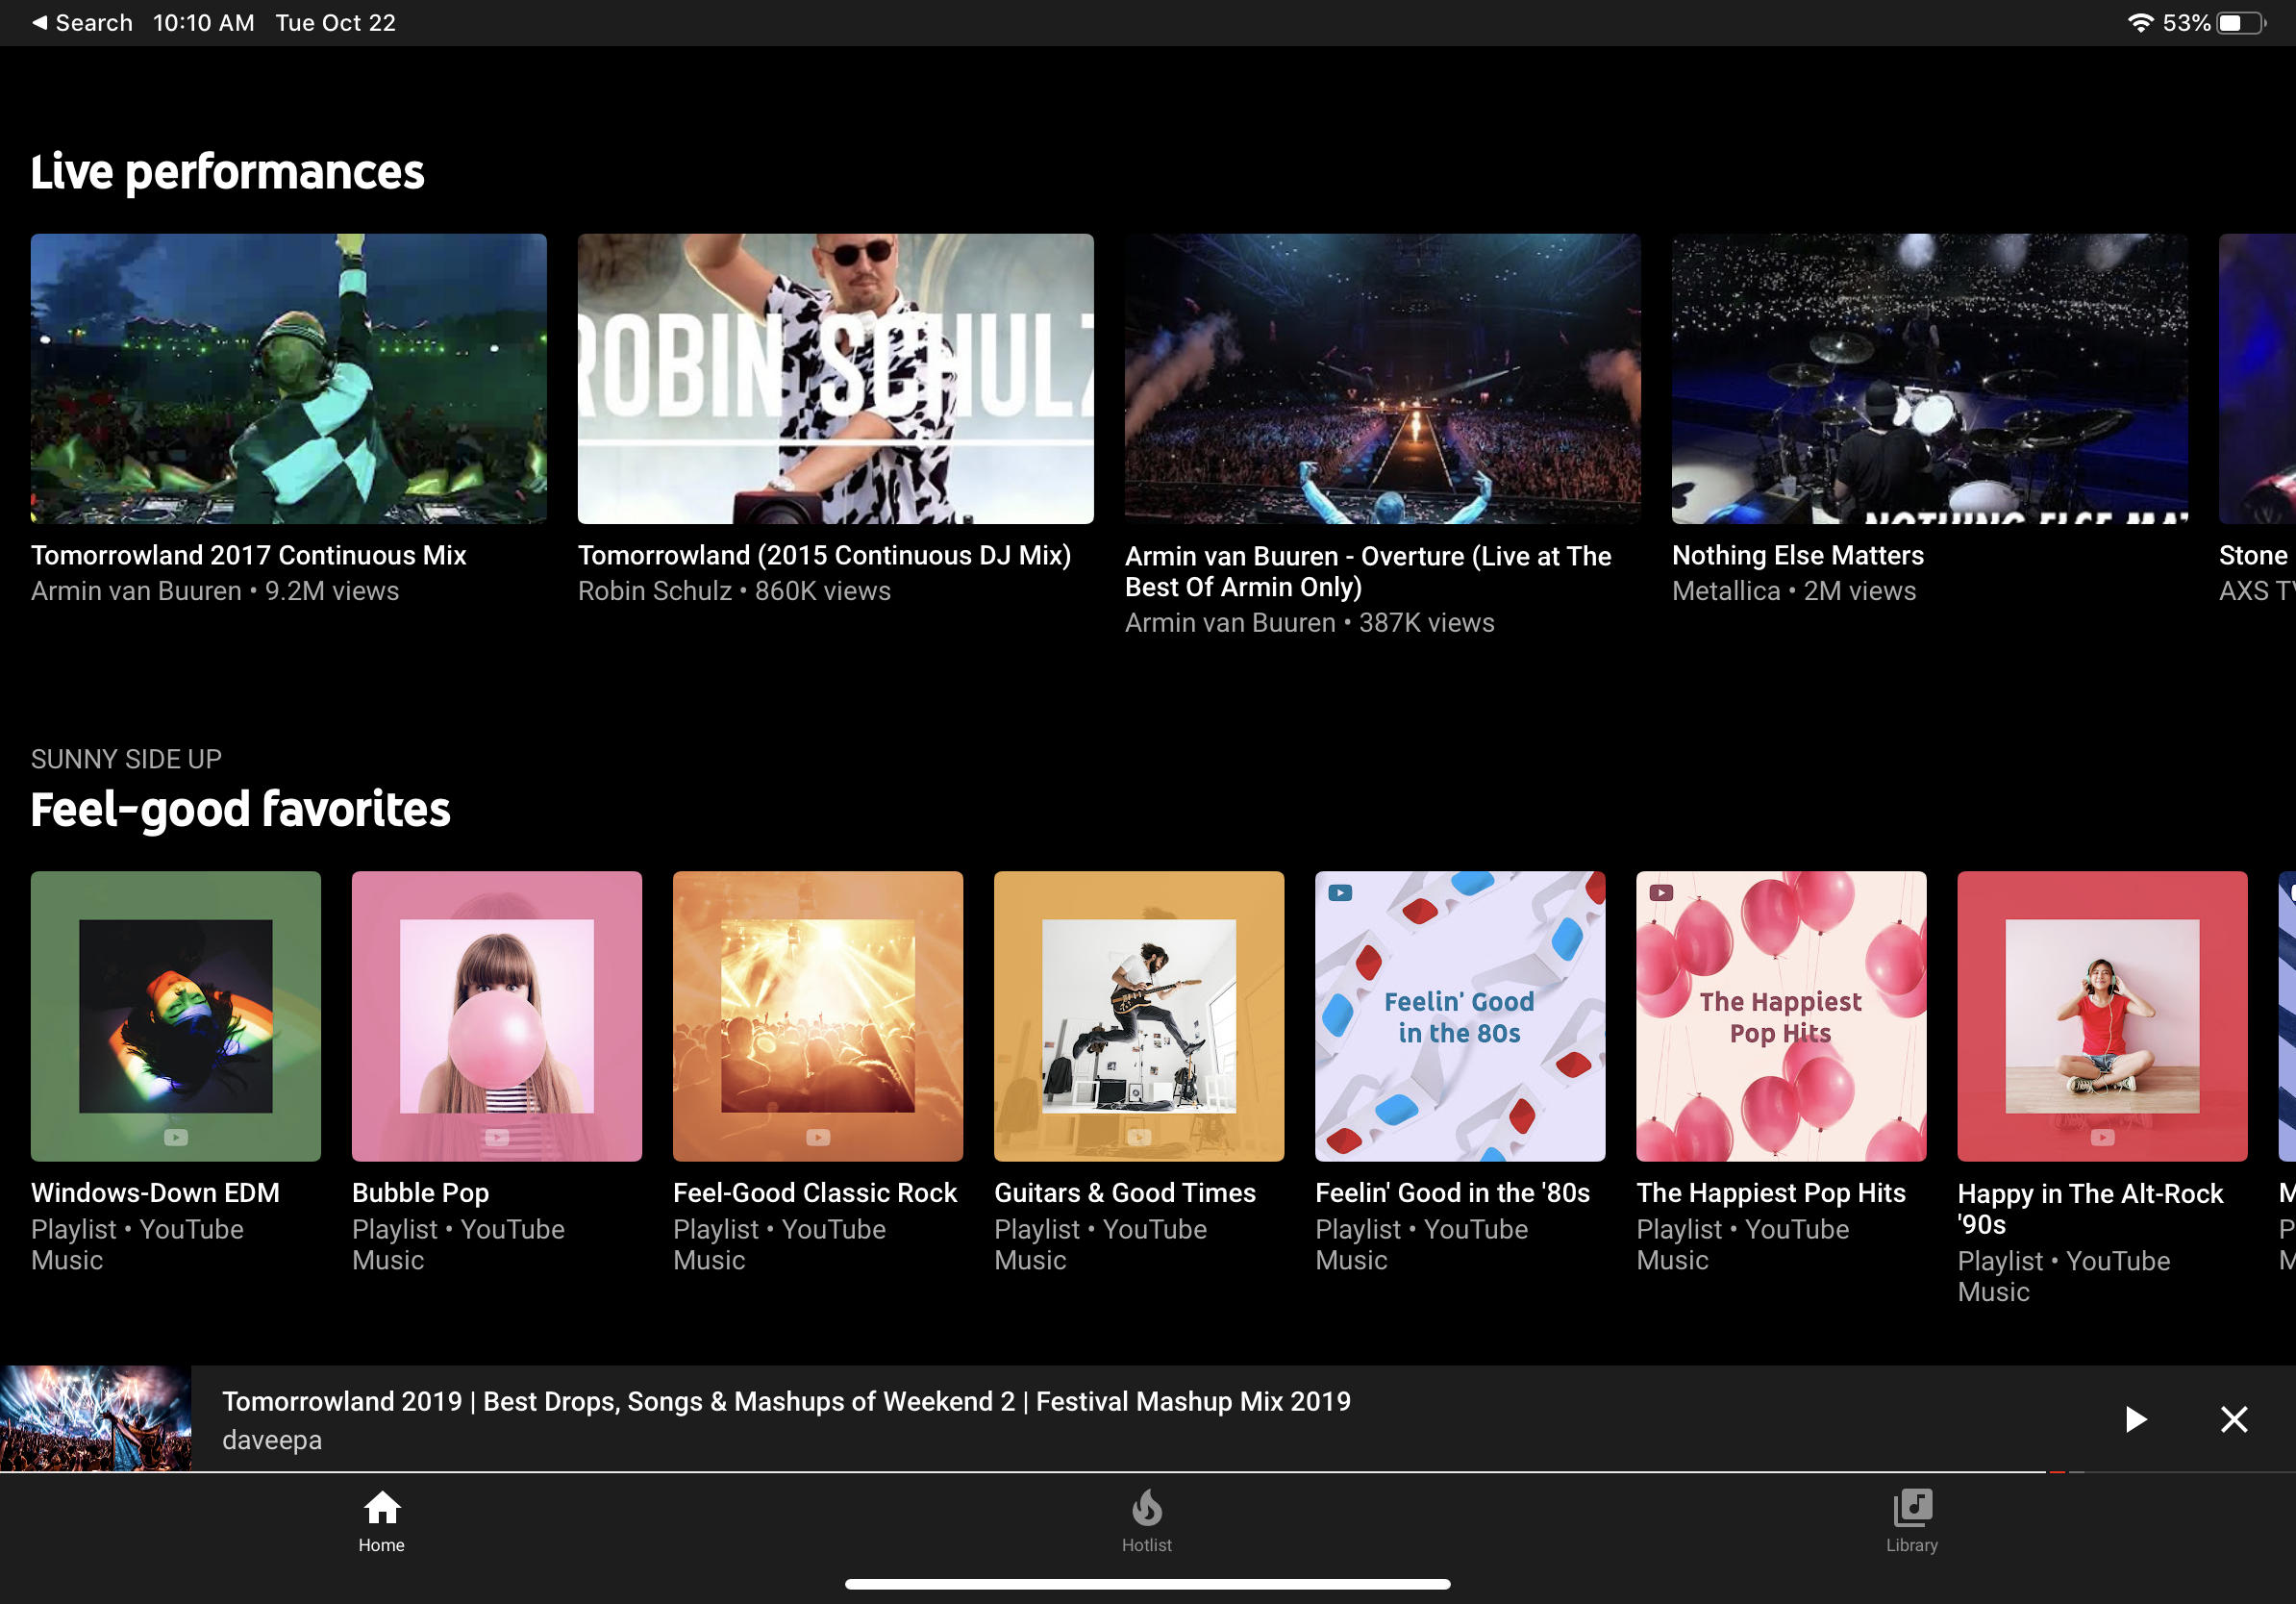Tap YouTube logo on Windows-Down EDM cover
Image resolution: width=2296 pixels, height=1604 pixels.
(176, 1137)
